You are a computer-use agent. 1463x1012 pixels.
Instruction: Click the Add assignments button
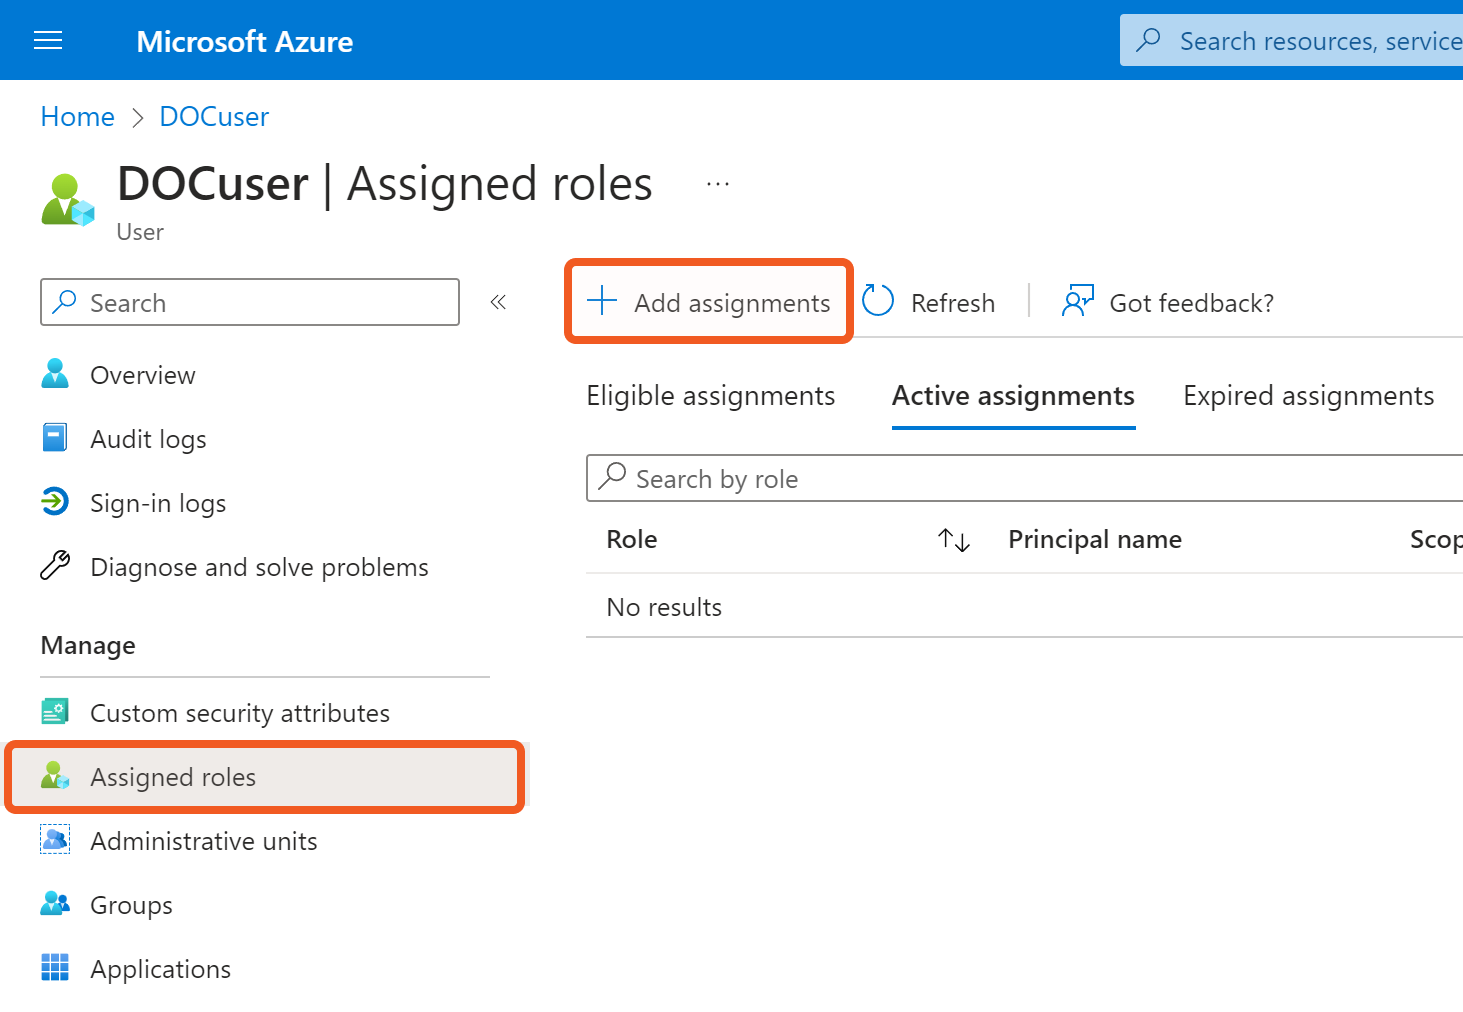(709, 301)
